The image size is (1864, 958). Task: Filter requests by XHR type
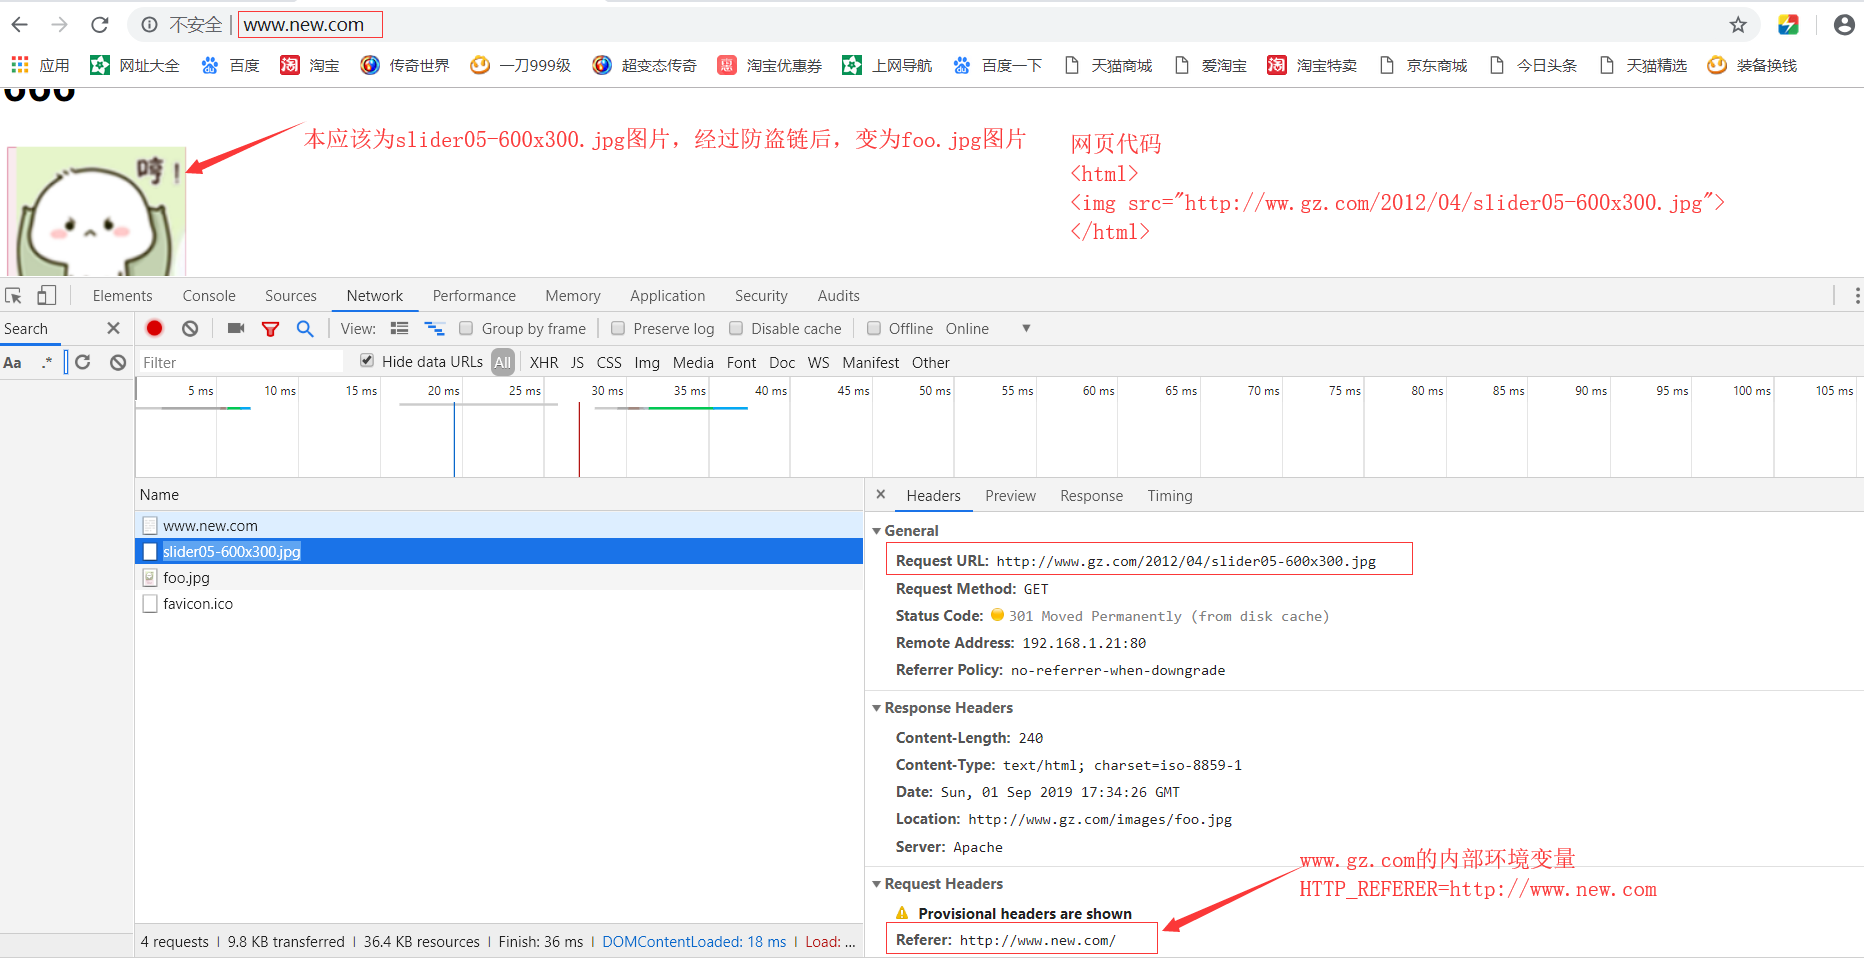544,362
